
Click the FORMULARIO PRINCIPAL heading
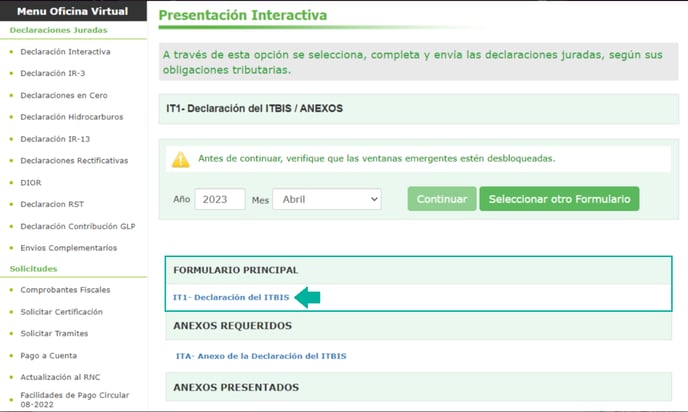(236, 270)
